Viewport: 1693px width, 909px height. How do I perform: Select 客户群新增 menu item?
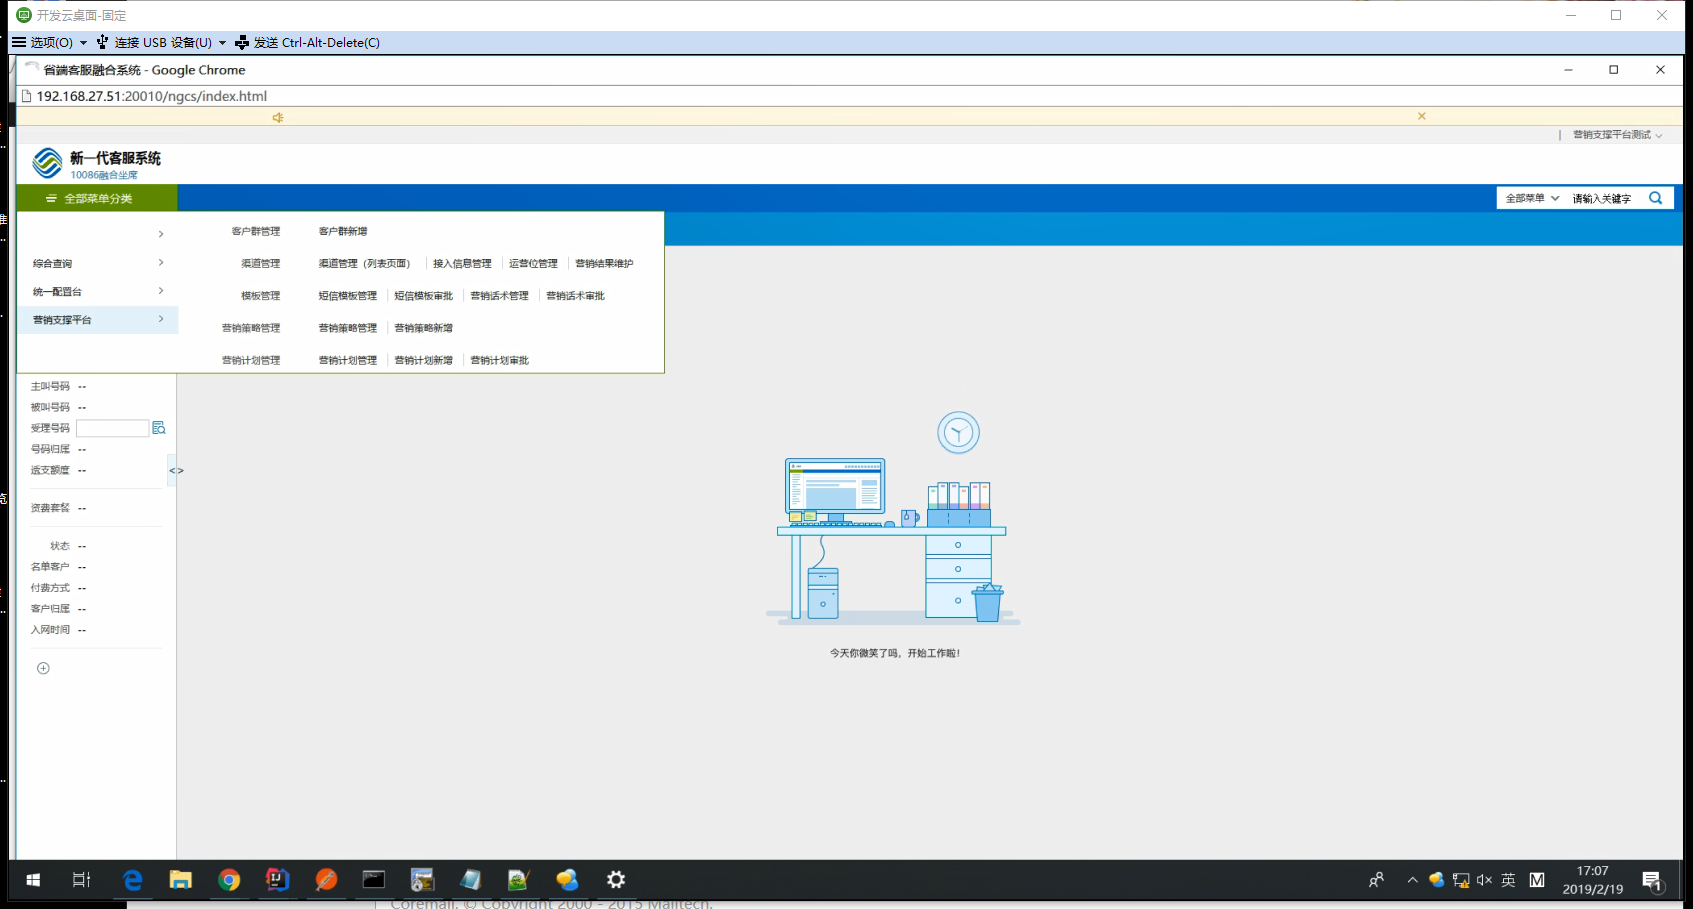click(343, 231)
